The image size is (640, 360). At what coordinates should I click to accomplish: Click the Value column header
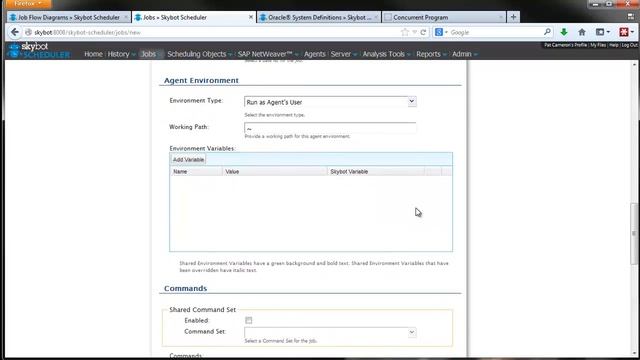pos(275,172)
